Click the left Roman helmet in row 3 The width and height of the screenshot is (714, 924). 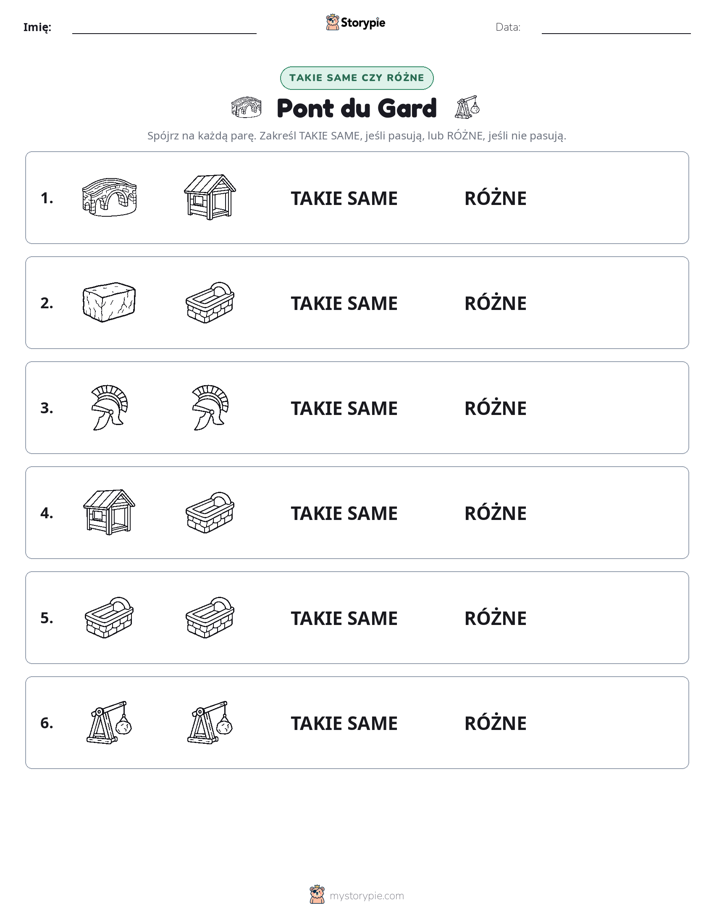tap(110, 407)
